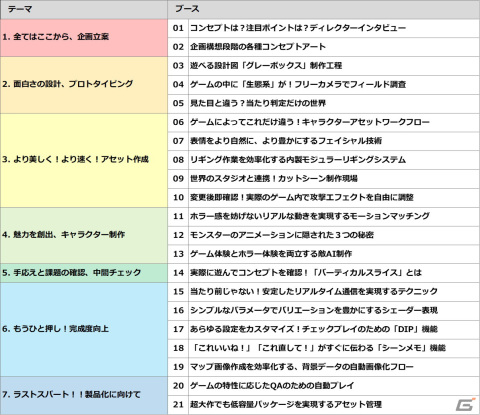Select theme cell '5. 手応えと課題の確認、中間チェック'
Screen dimensions: 480x415
click(84, 273)
